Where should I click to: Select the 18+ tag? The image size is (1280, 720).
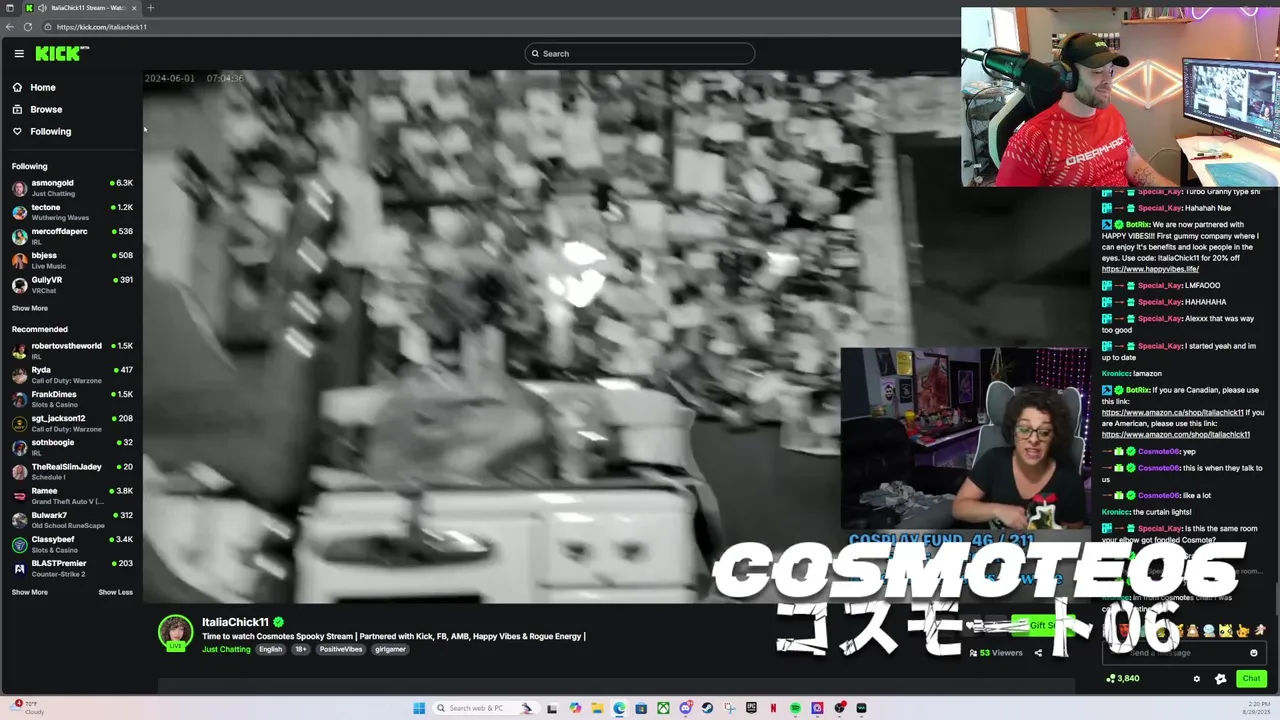[x=301, y=649]
